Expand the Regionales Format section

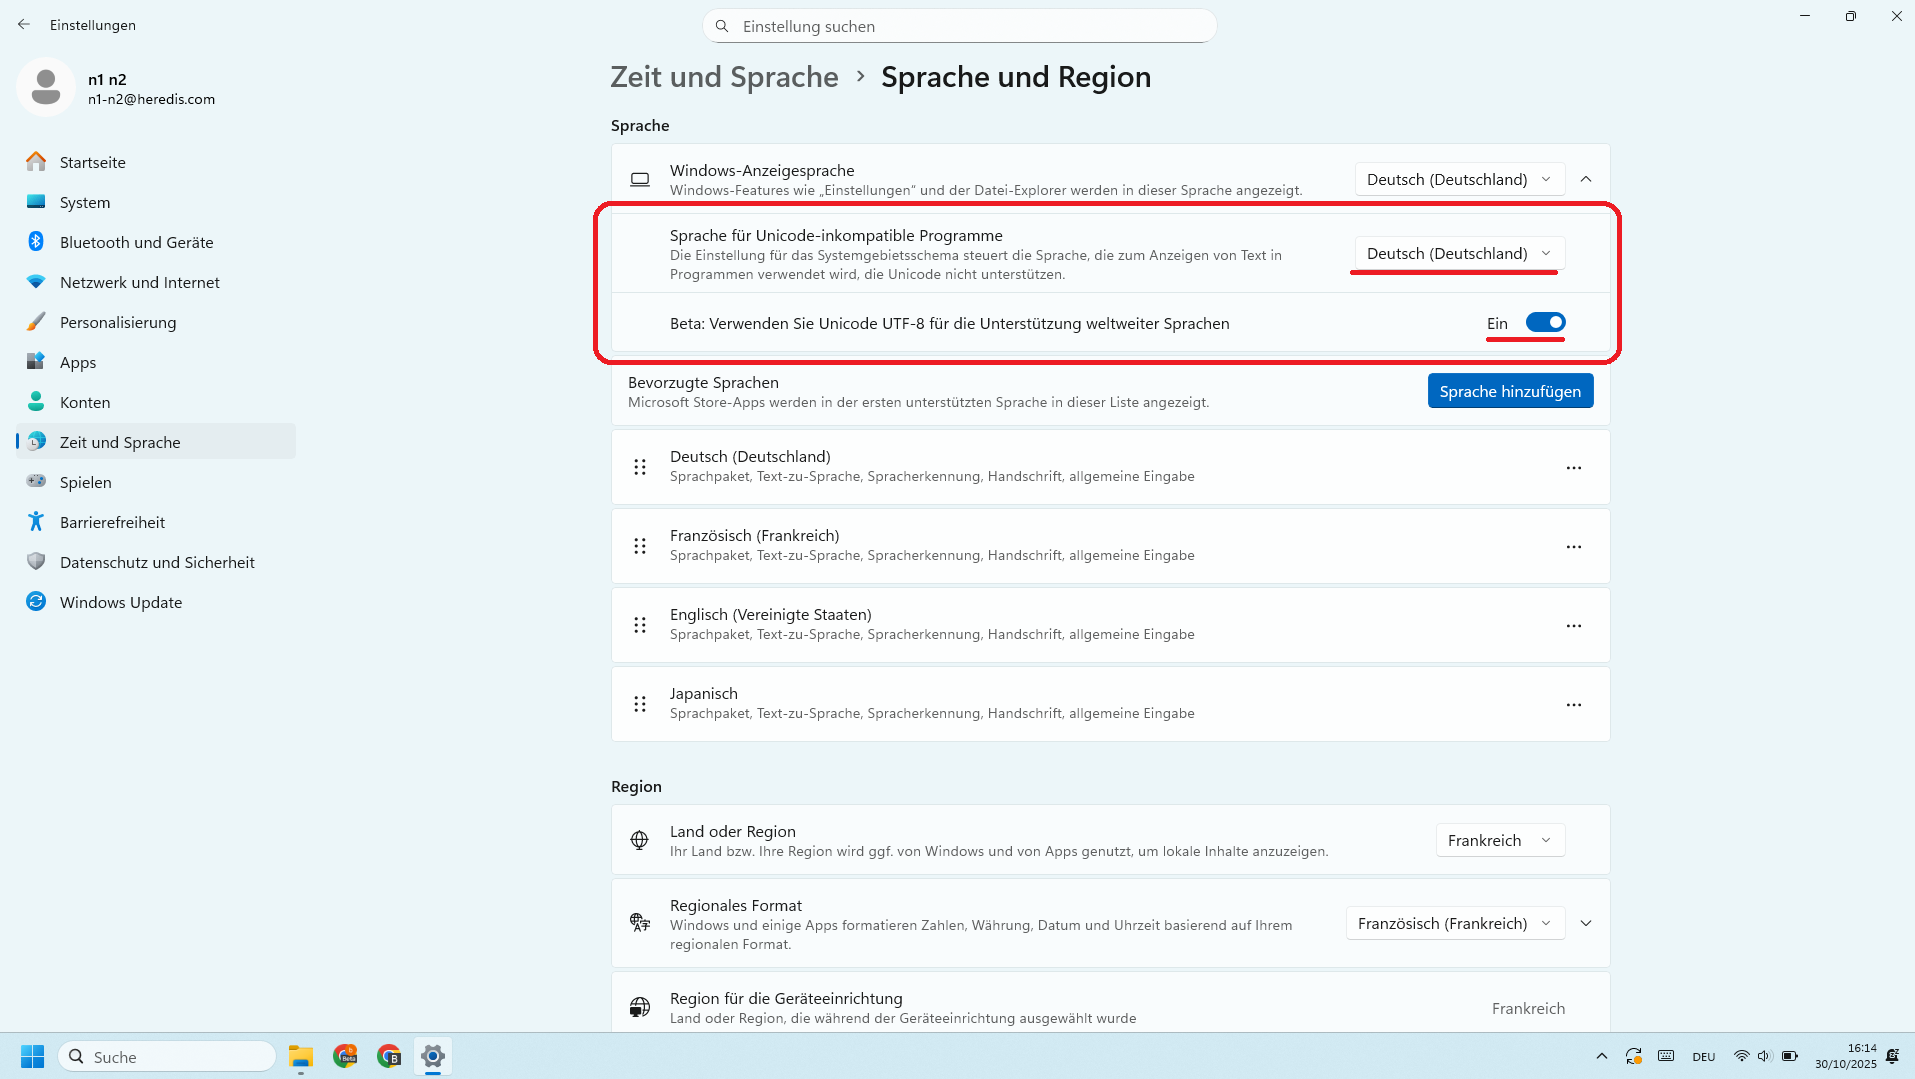point(1586,924)
